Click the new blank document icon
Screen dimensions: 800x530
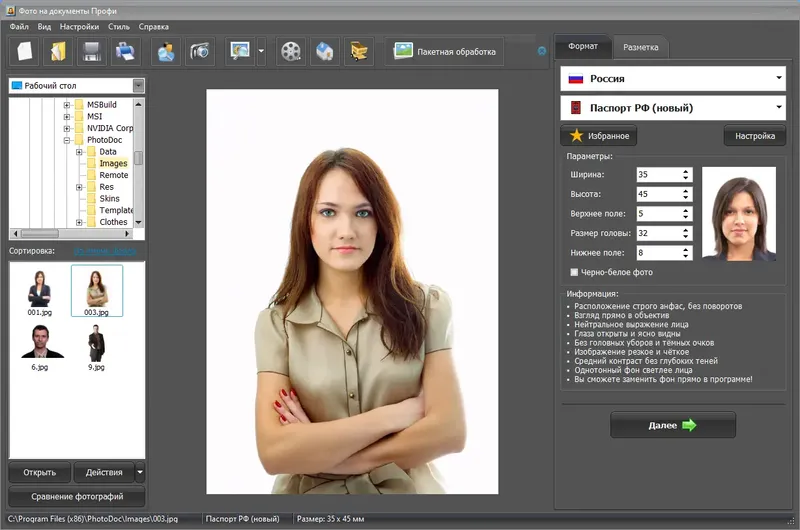pyautogui.click(x=25, y=51)
